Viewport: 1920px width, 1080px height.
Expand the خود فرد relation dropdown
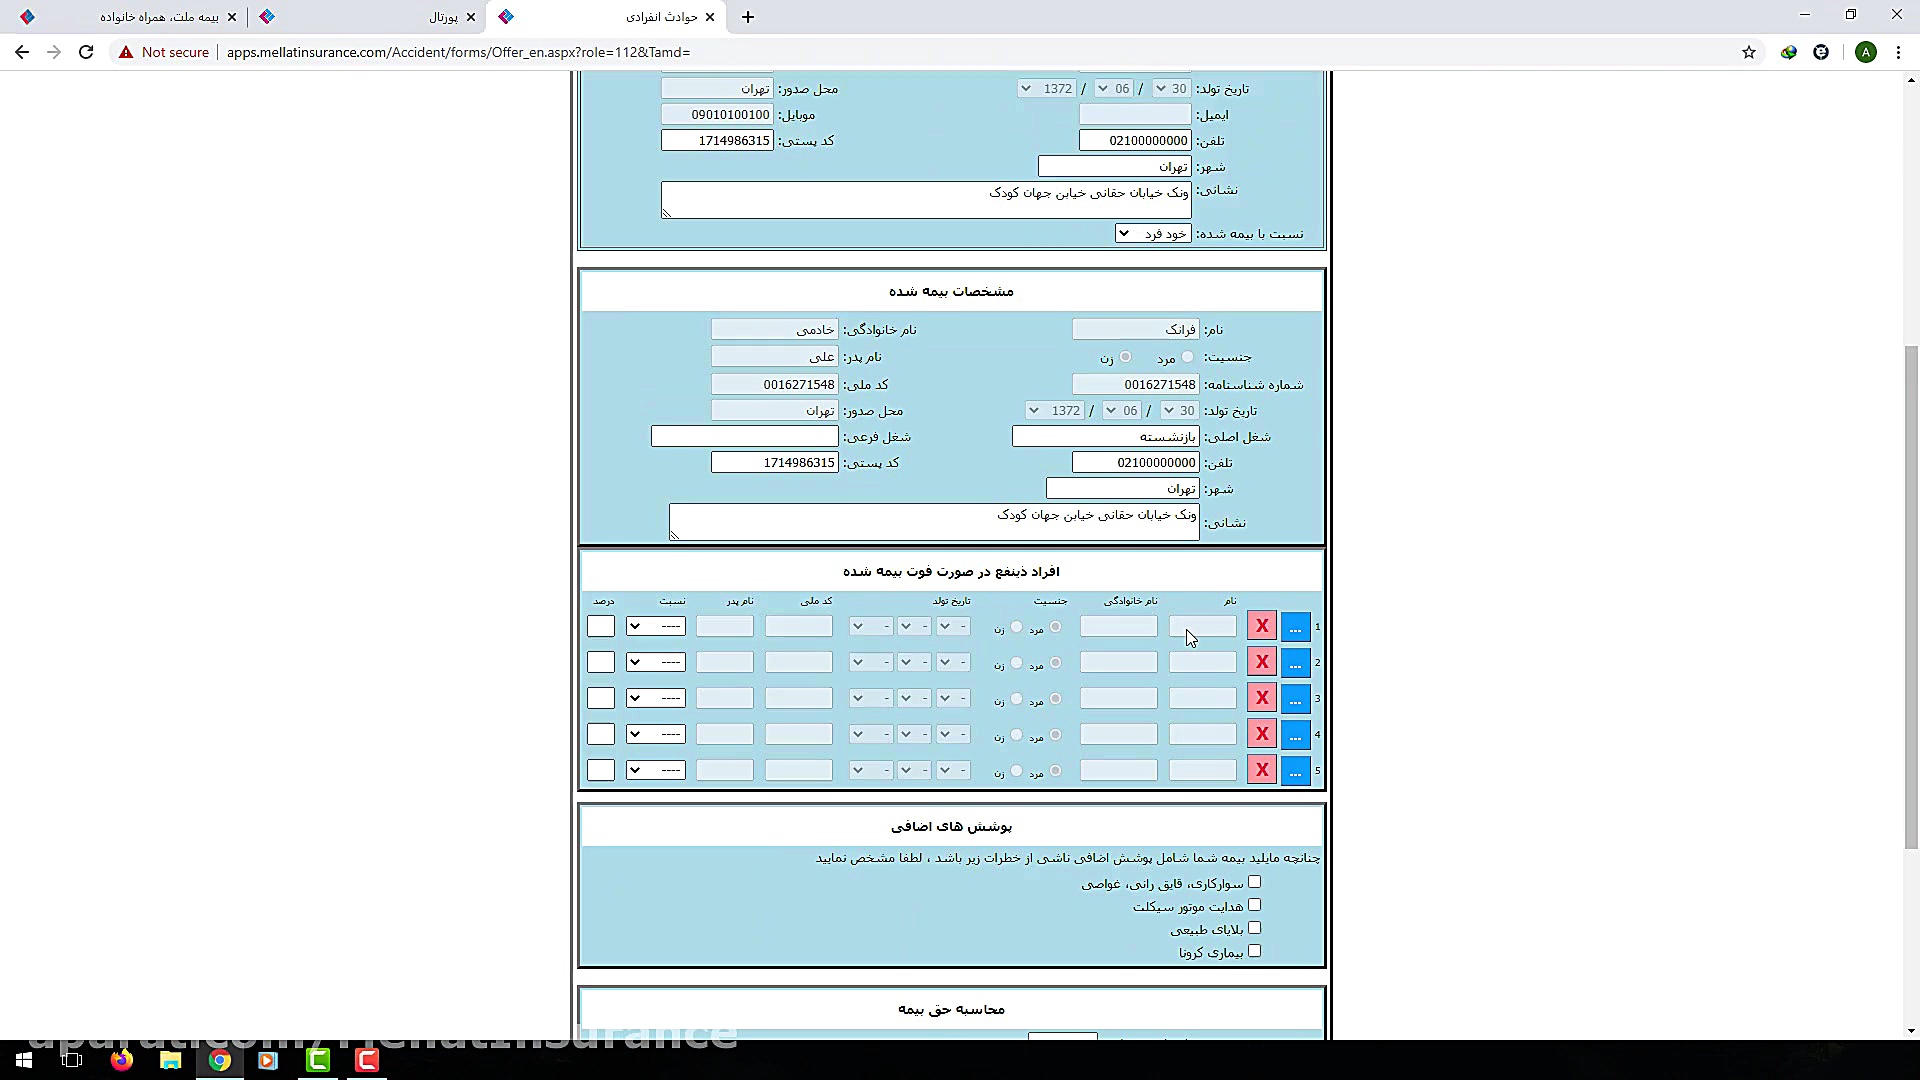[x=1152, y=233]
